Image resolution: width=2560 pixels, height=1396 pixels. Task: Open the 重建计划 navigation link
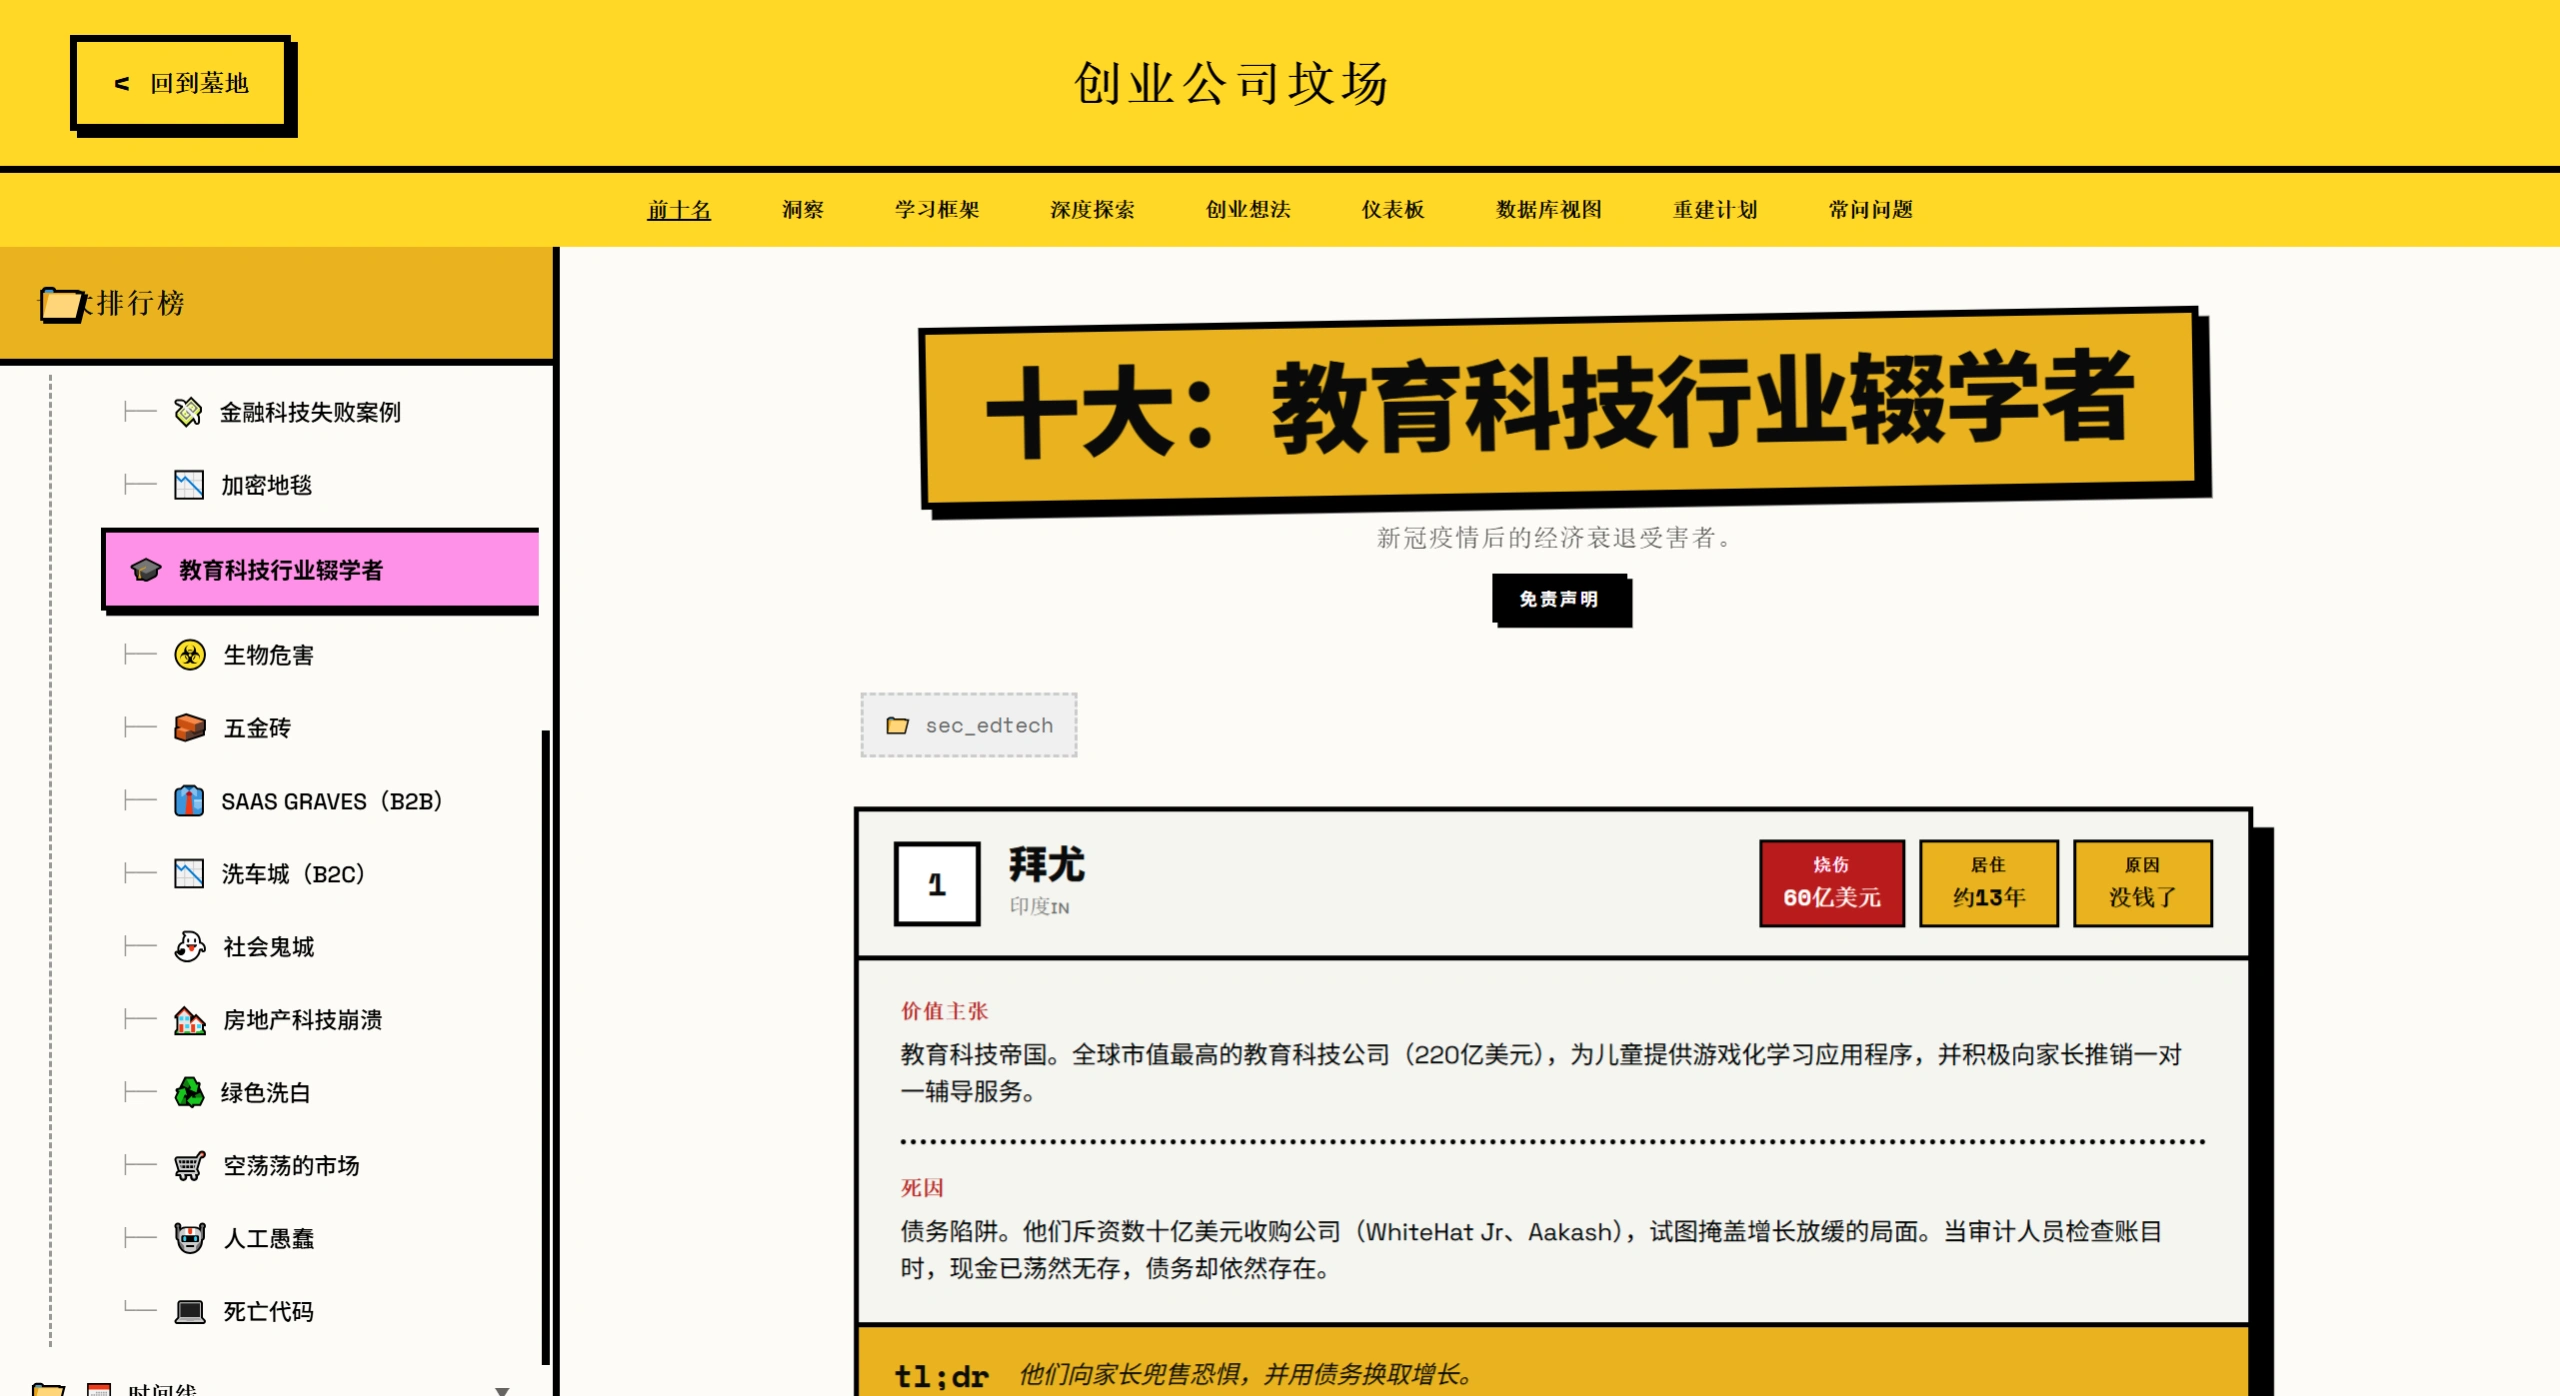pos(1715,210)
